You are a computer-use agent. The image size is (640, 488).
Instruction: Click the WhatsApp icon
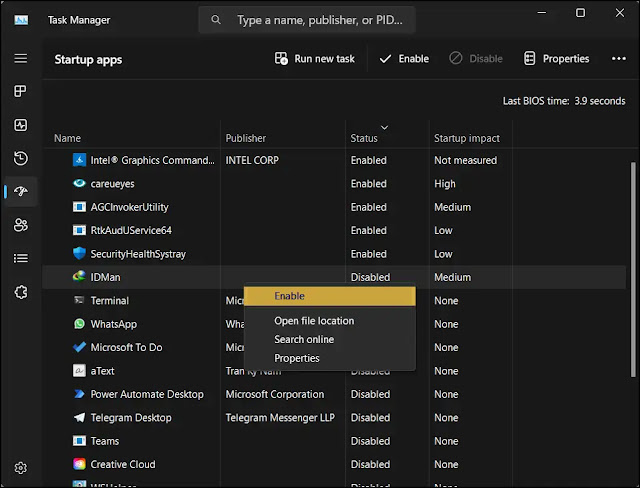coord(79,324)
